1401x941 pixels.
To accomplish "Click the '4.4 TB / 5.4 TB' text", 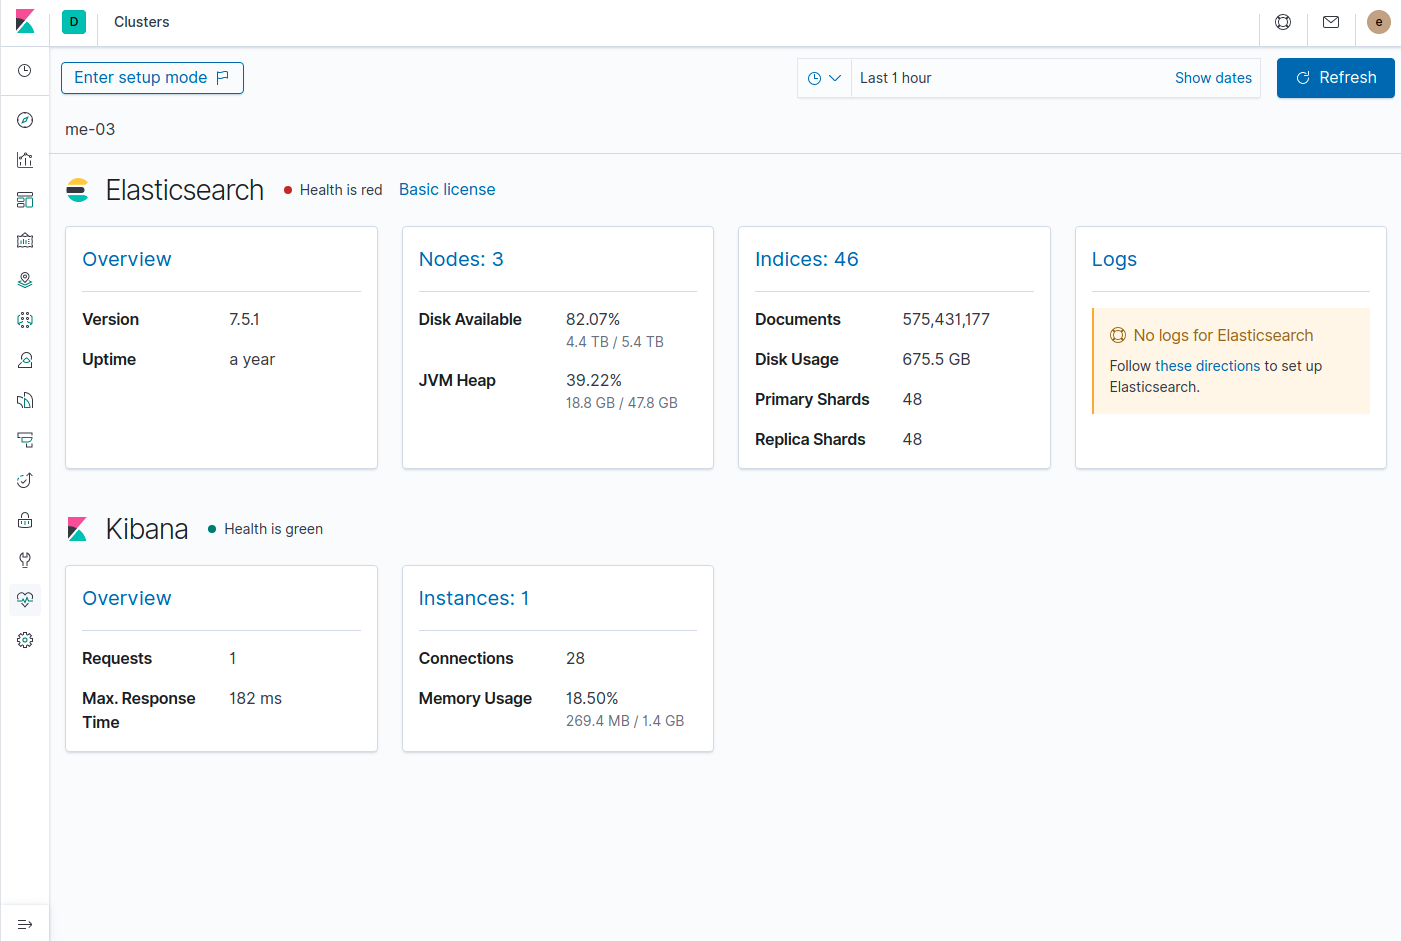I will tap(615, 342).
